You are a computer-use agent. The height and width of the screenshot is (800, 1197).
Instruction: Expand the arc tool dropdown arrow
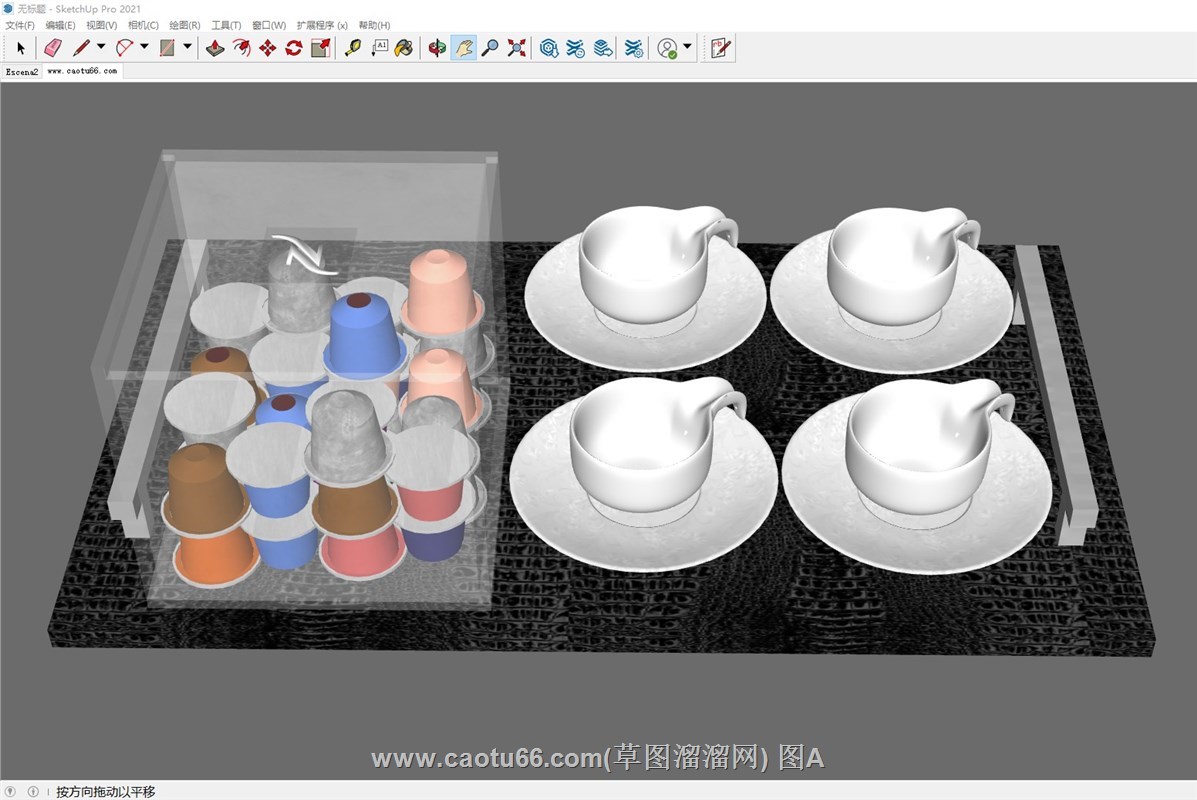(144, 47)
